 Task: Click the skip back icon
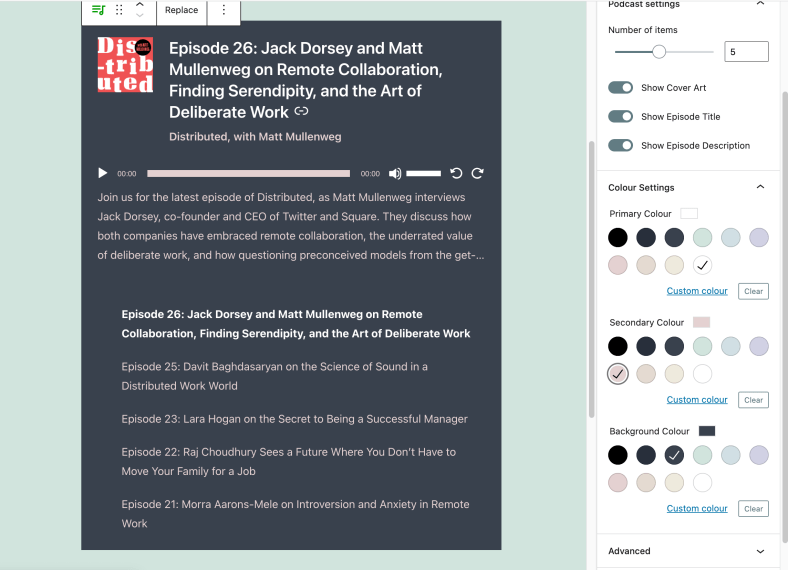coord(457,173)
